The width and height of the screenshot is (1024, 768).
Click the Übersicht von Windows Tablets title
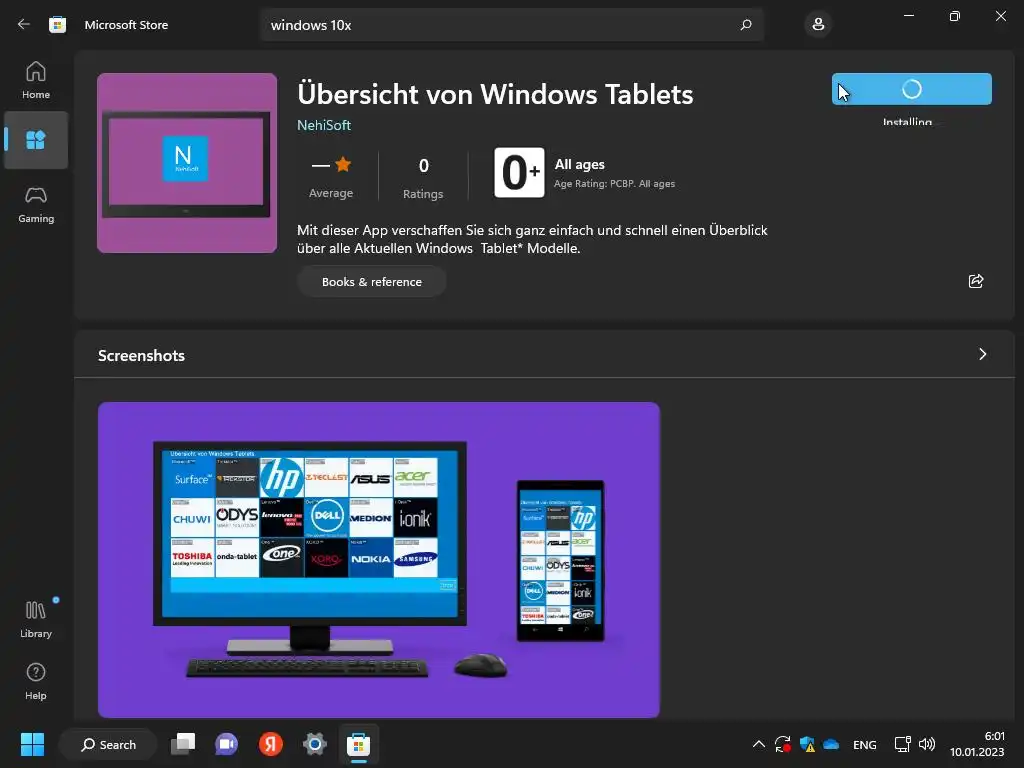coord(495,95)
